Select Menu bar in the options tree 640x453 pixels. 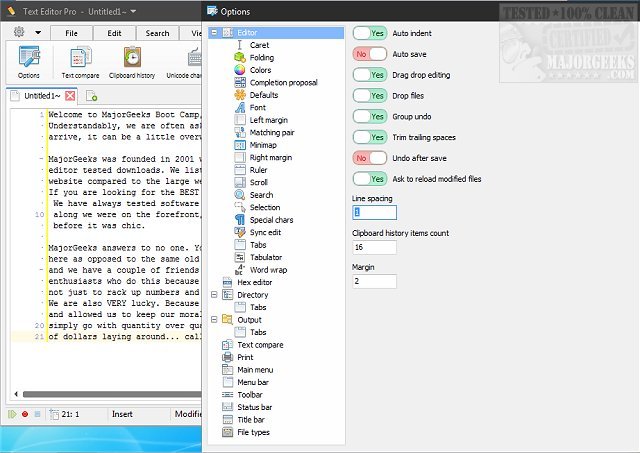[x=253, y=382]
